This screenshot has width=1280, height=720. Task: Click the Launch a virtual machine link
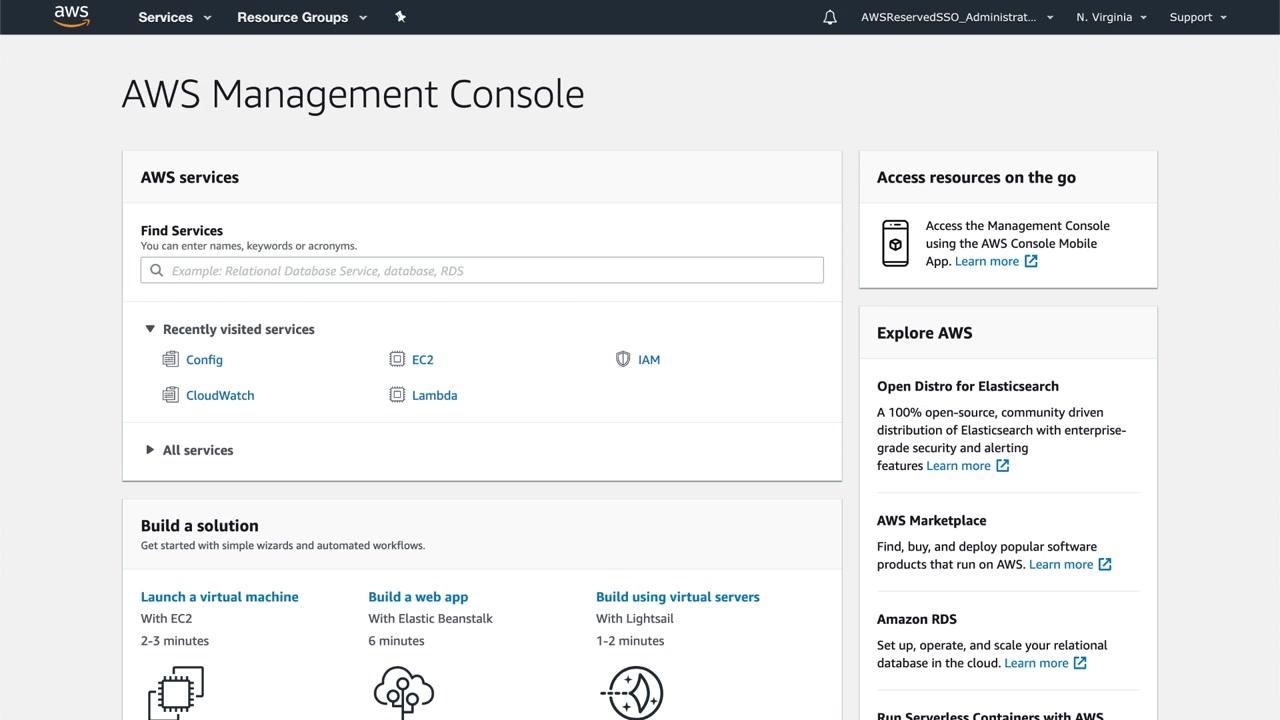click(x=220, y=597)
